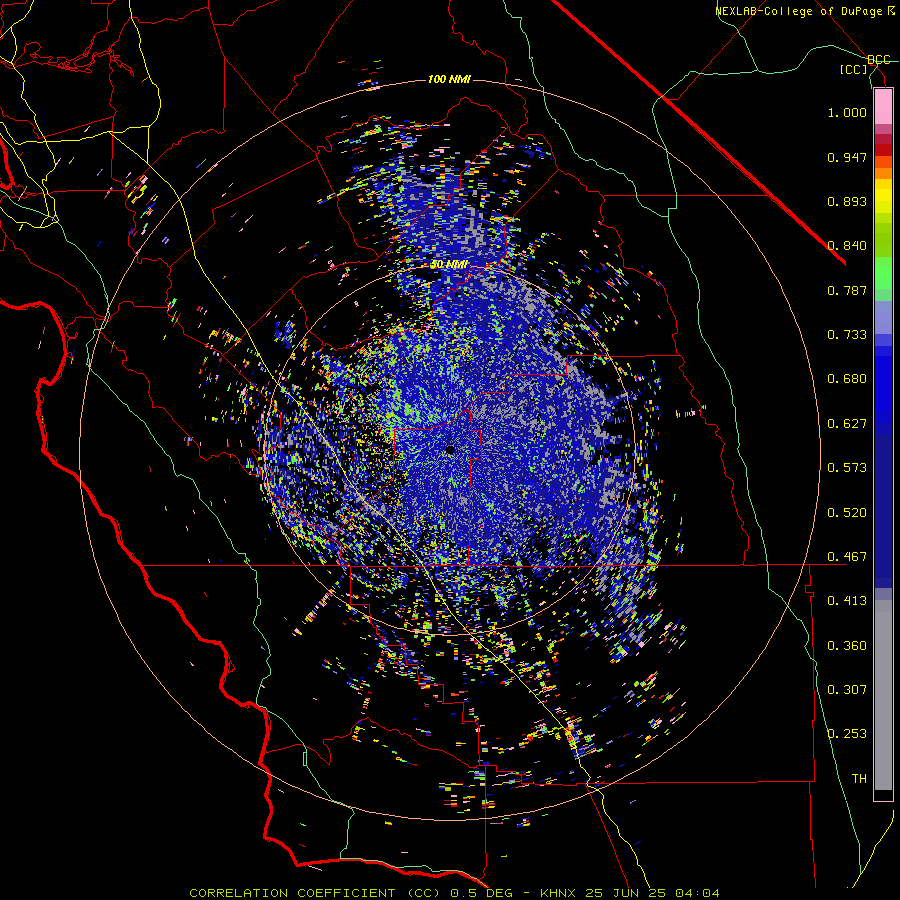900x900 pixels.
Task: Click the bright green segment of the color scale
Action: [883, 272]
